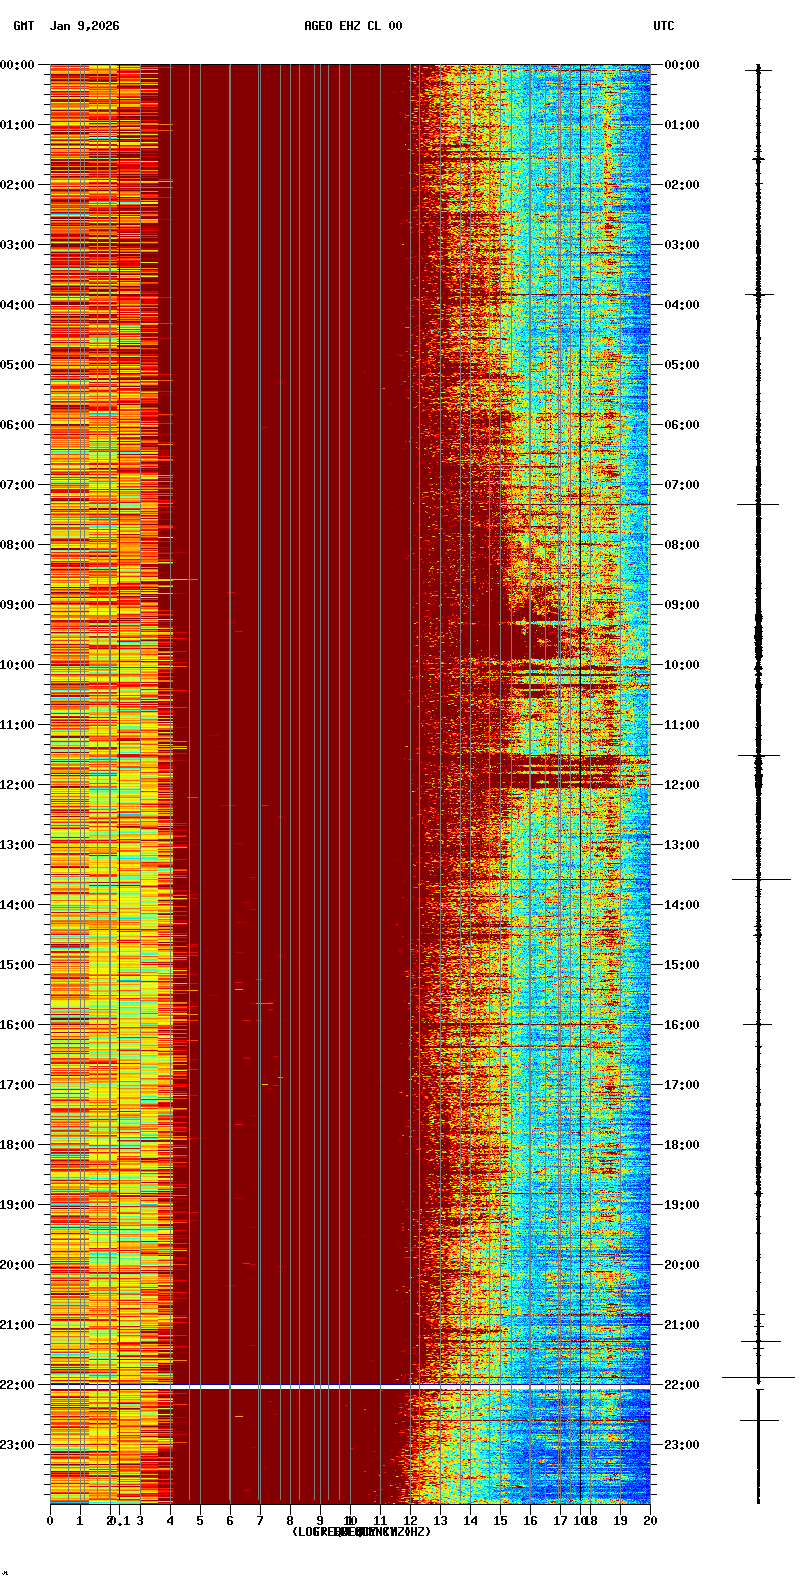
Task: Click frequency tick label 5 on bottom axis
Action: click(x=200, y=1521)
